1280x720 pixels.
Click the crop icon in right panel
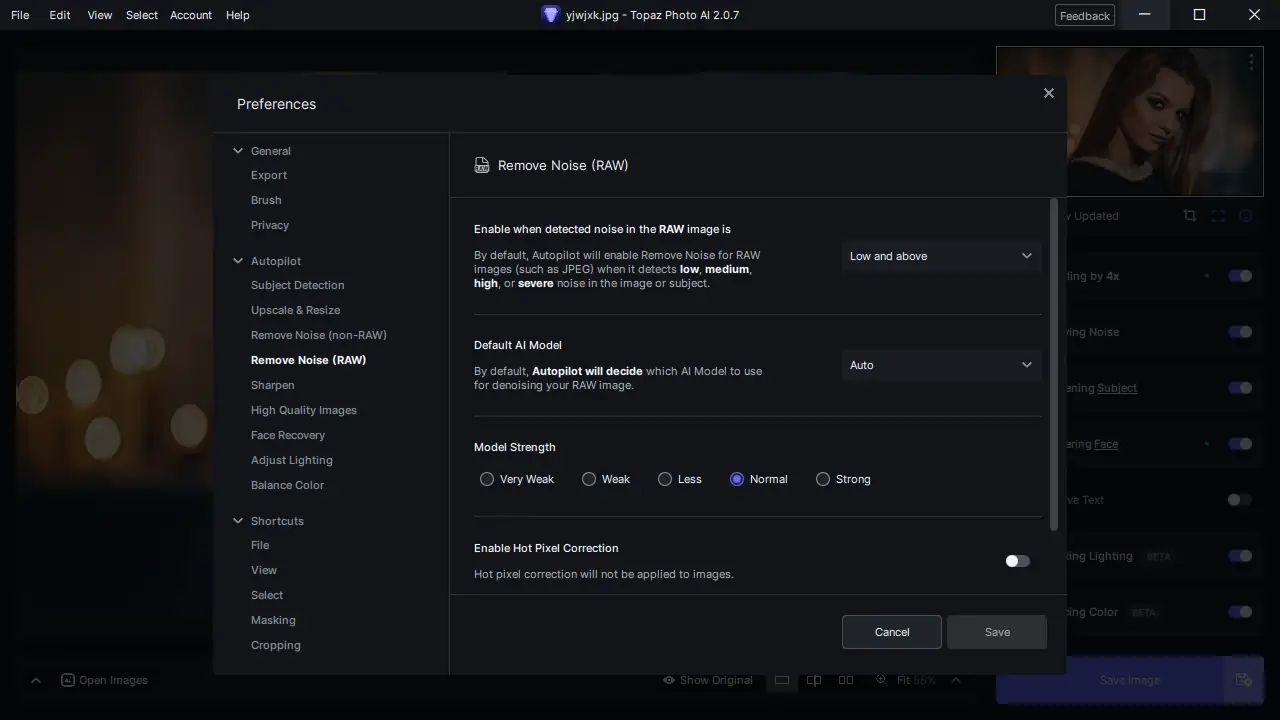click(x=1189, y=216)
